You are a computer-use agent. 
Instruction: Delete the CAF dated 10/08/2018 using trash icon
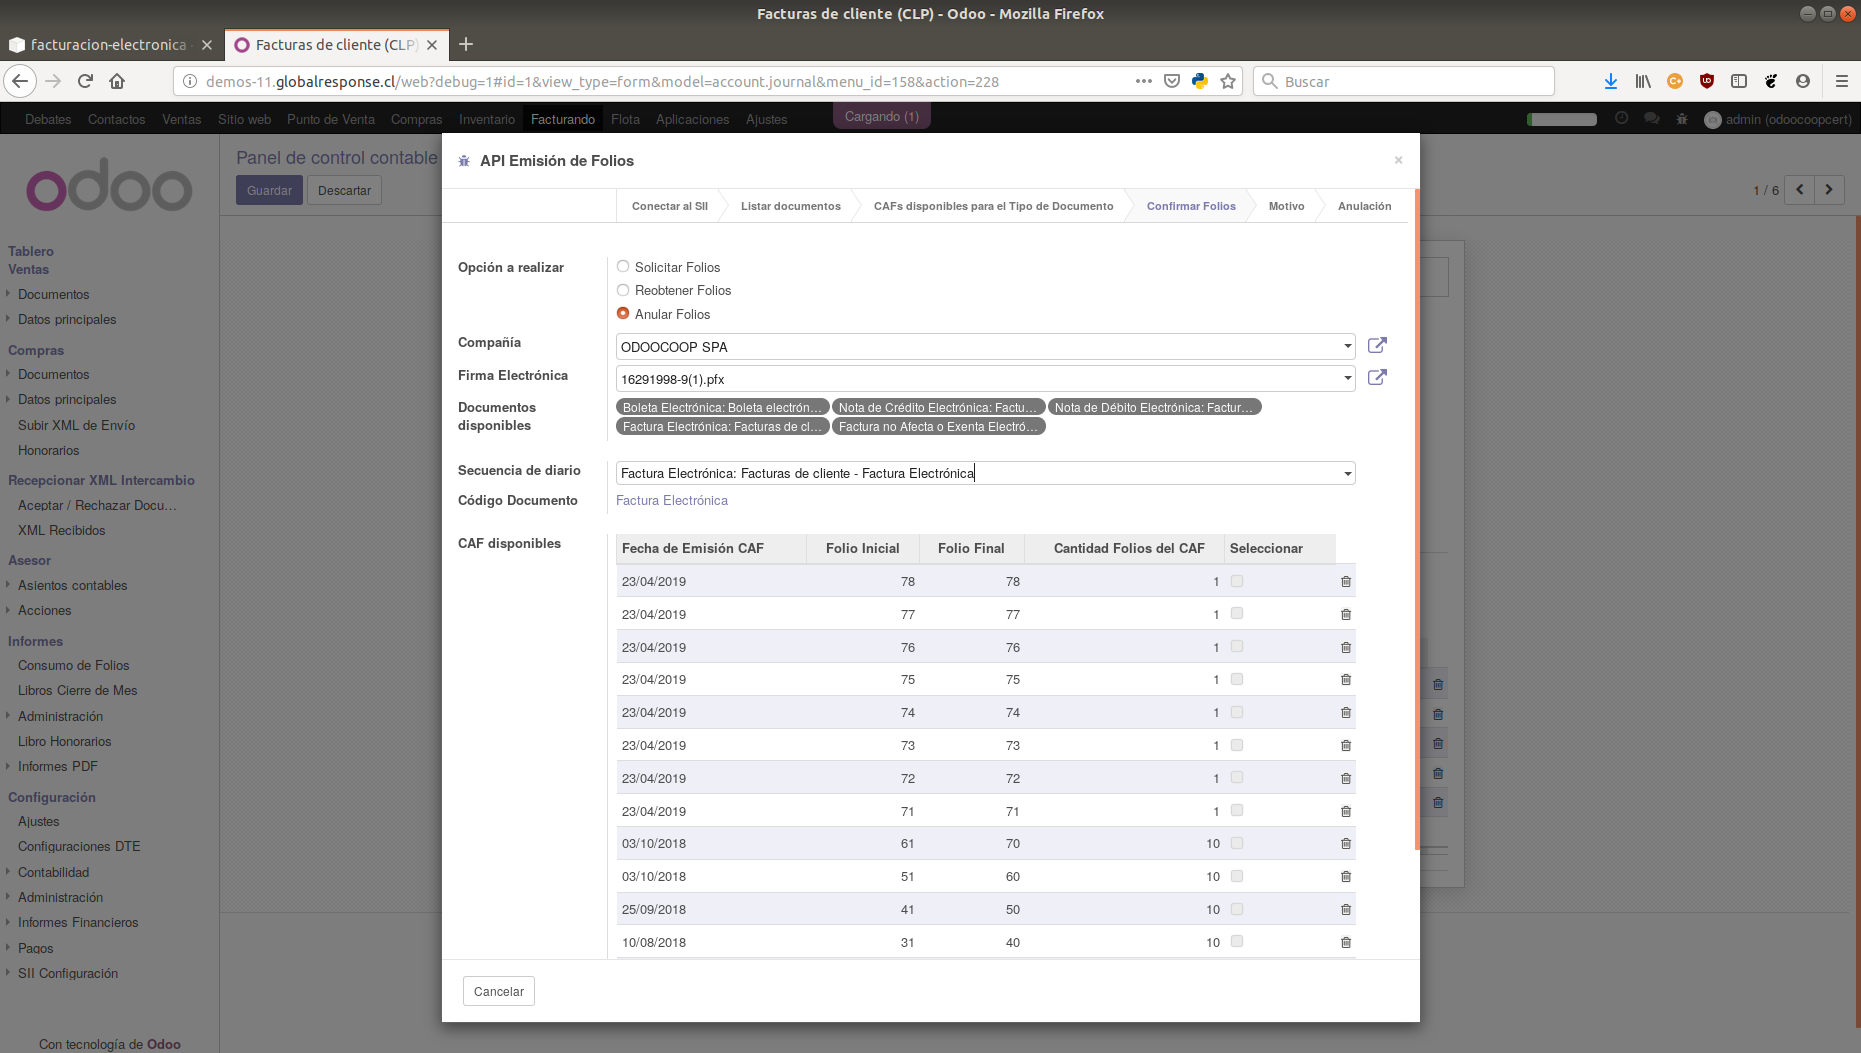[1345, 942]
